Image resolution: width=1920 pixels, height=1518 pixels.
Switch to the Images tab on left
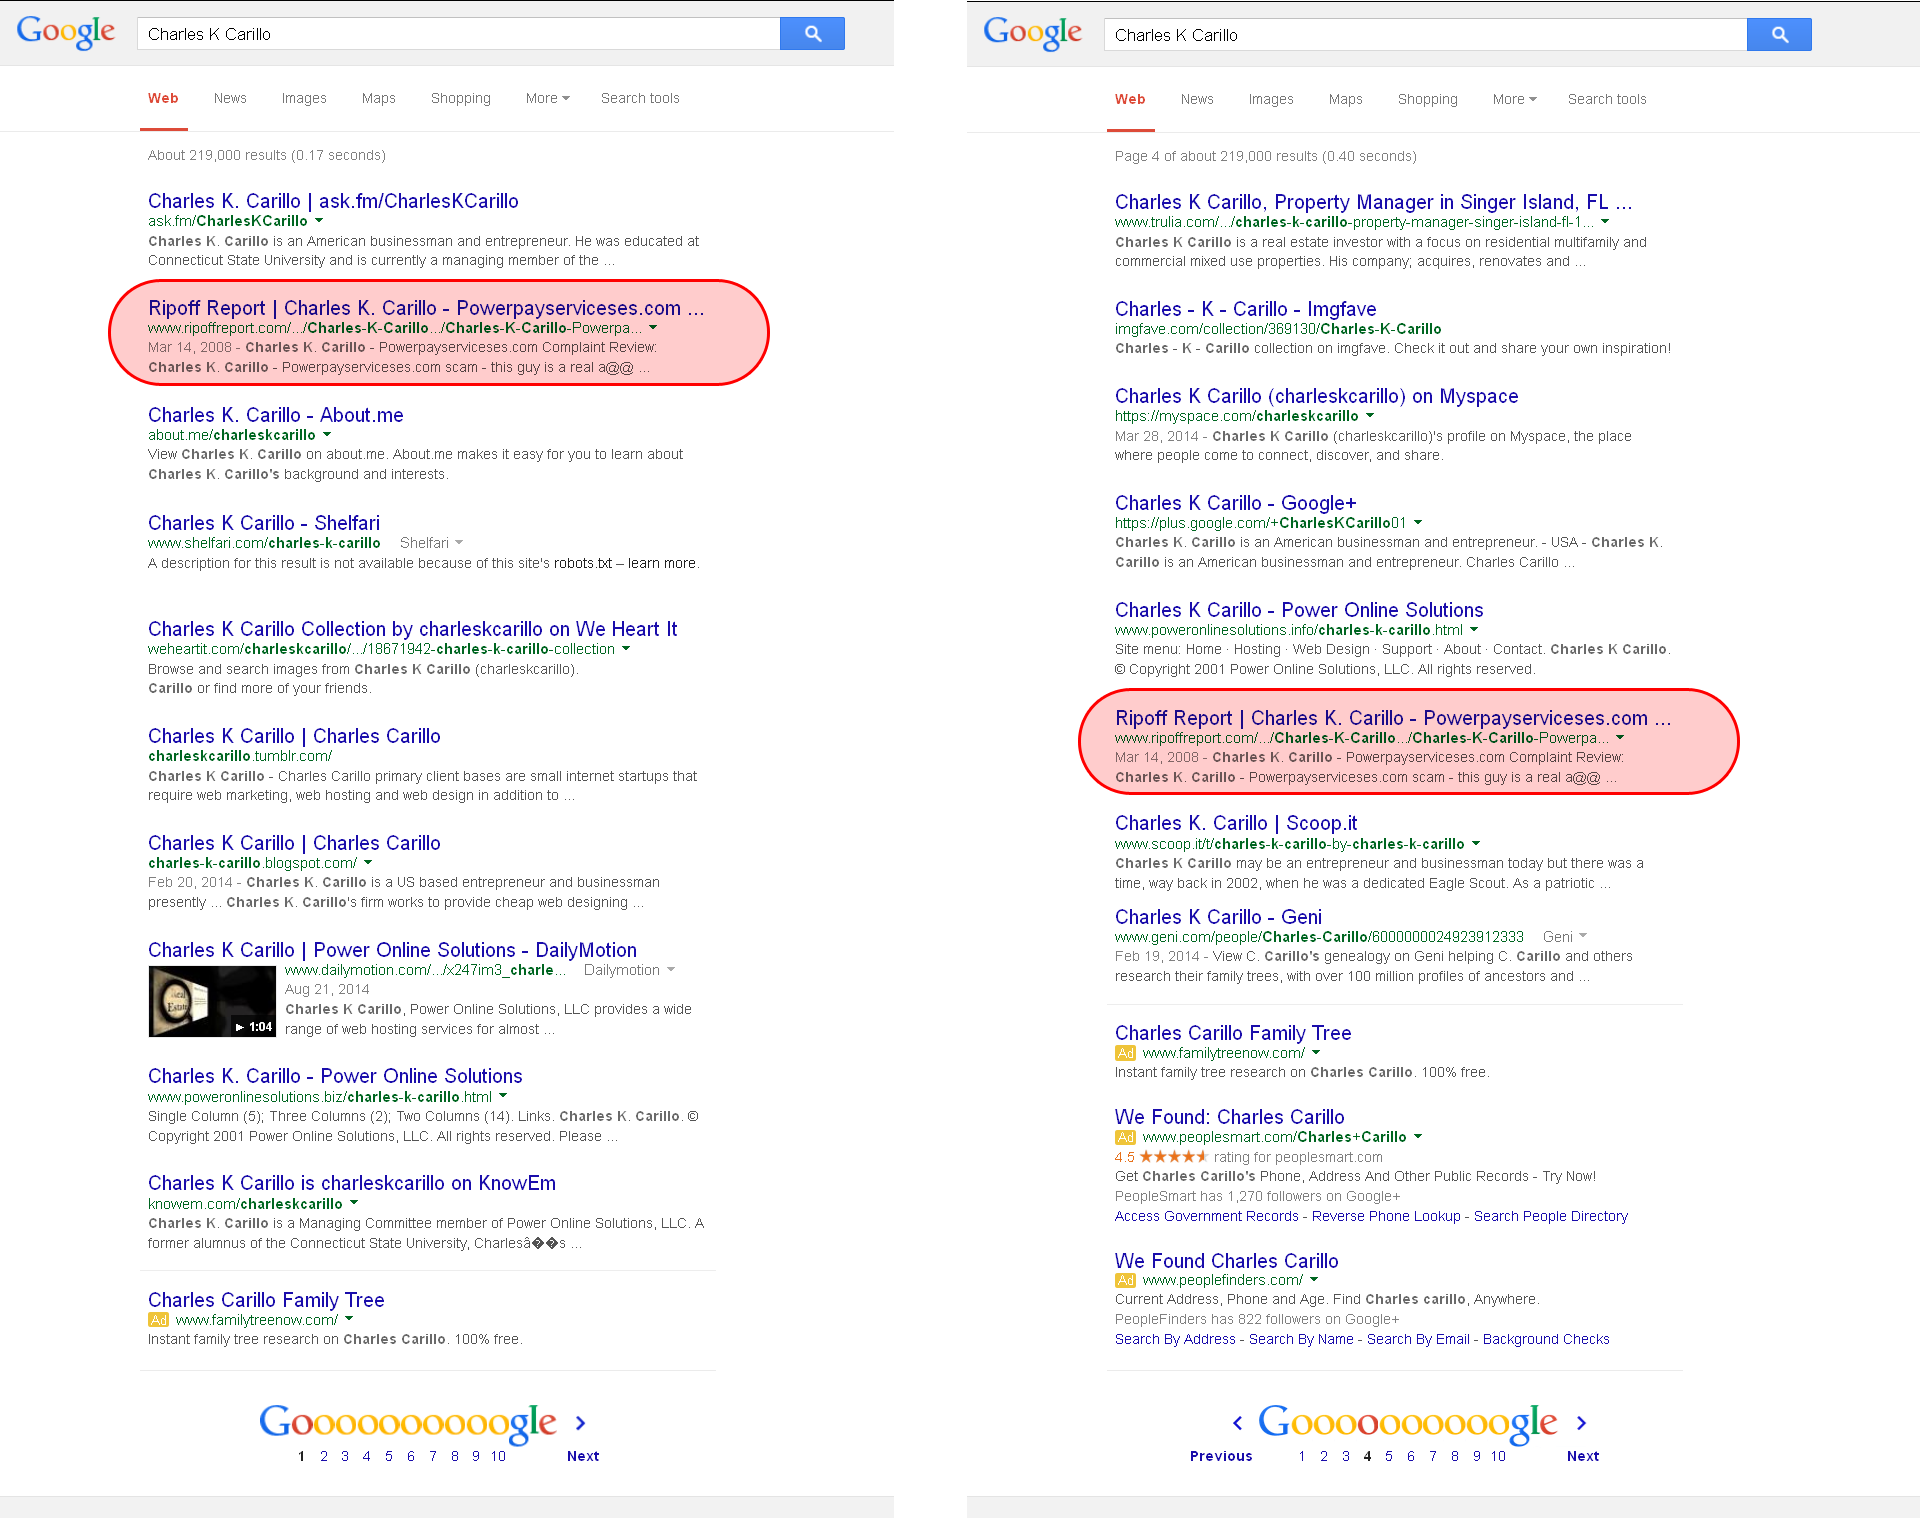(304, 98)
